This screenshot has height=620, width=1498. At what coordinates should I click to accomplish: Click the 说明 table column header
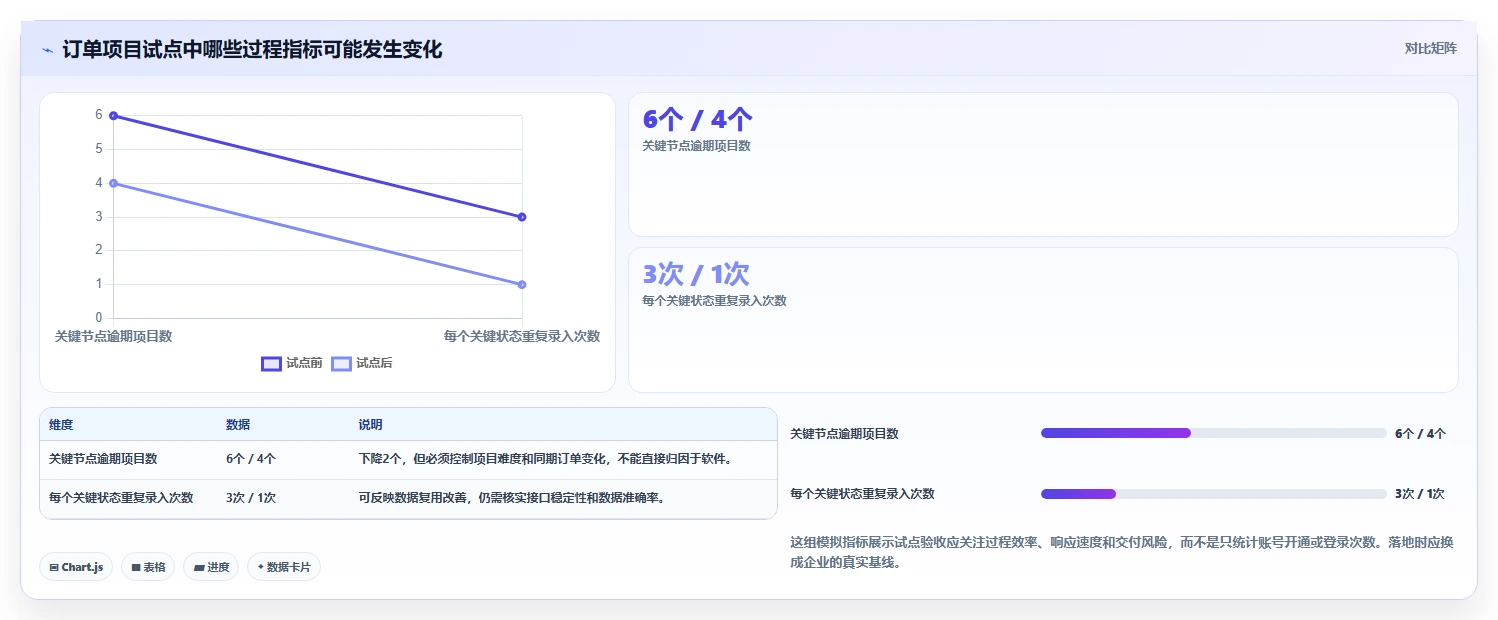[370, 425]
